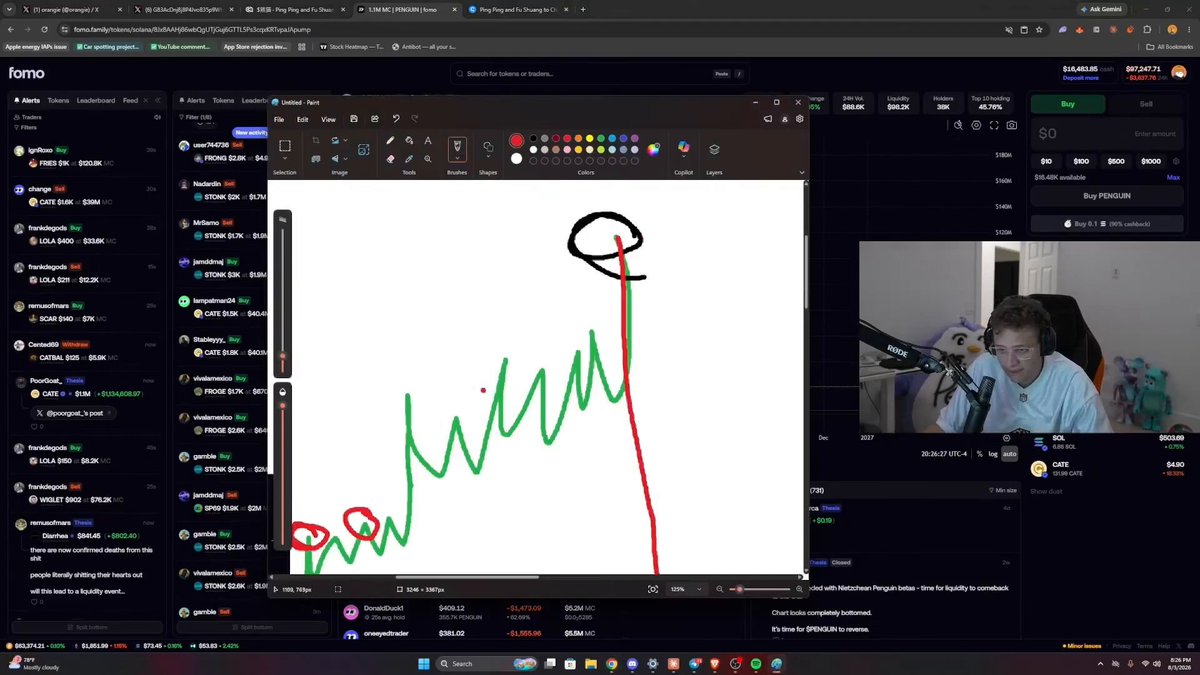Click the Crop icon in Paint's Image group
Viewport: 1200px width, 675px height.
click(x=316, y=141)
